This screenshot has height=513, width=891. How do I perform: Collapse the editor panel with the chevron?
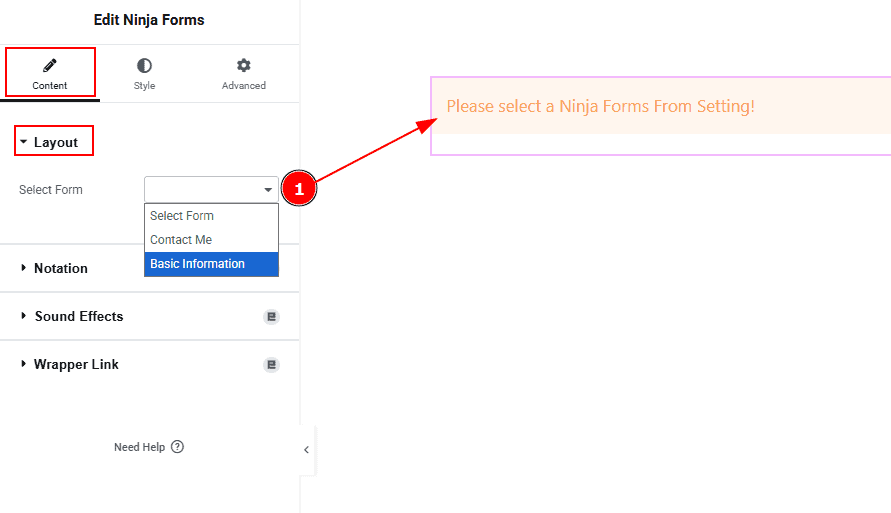[x=306, y=450]
